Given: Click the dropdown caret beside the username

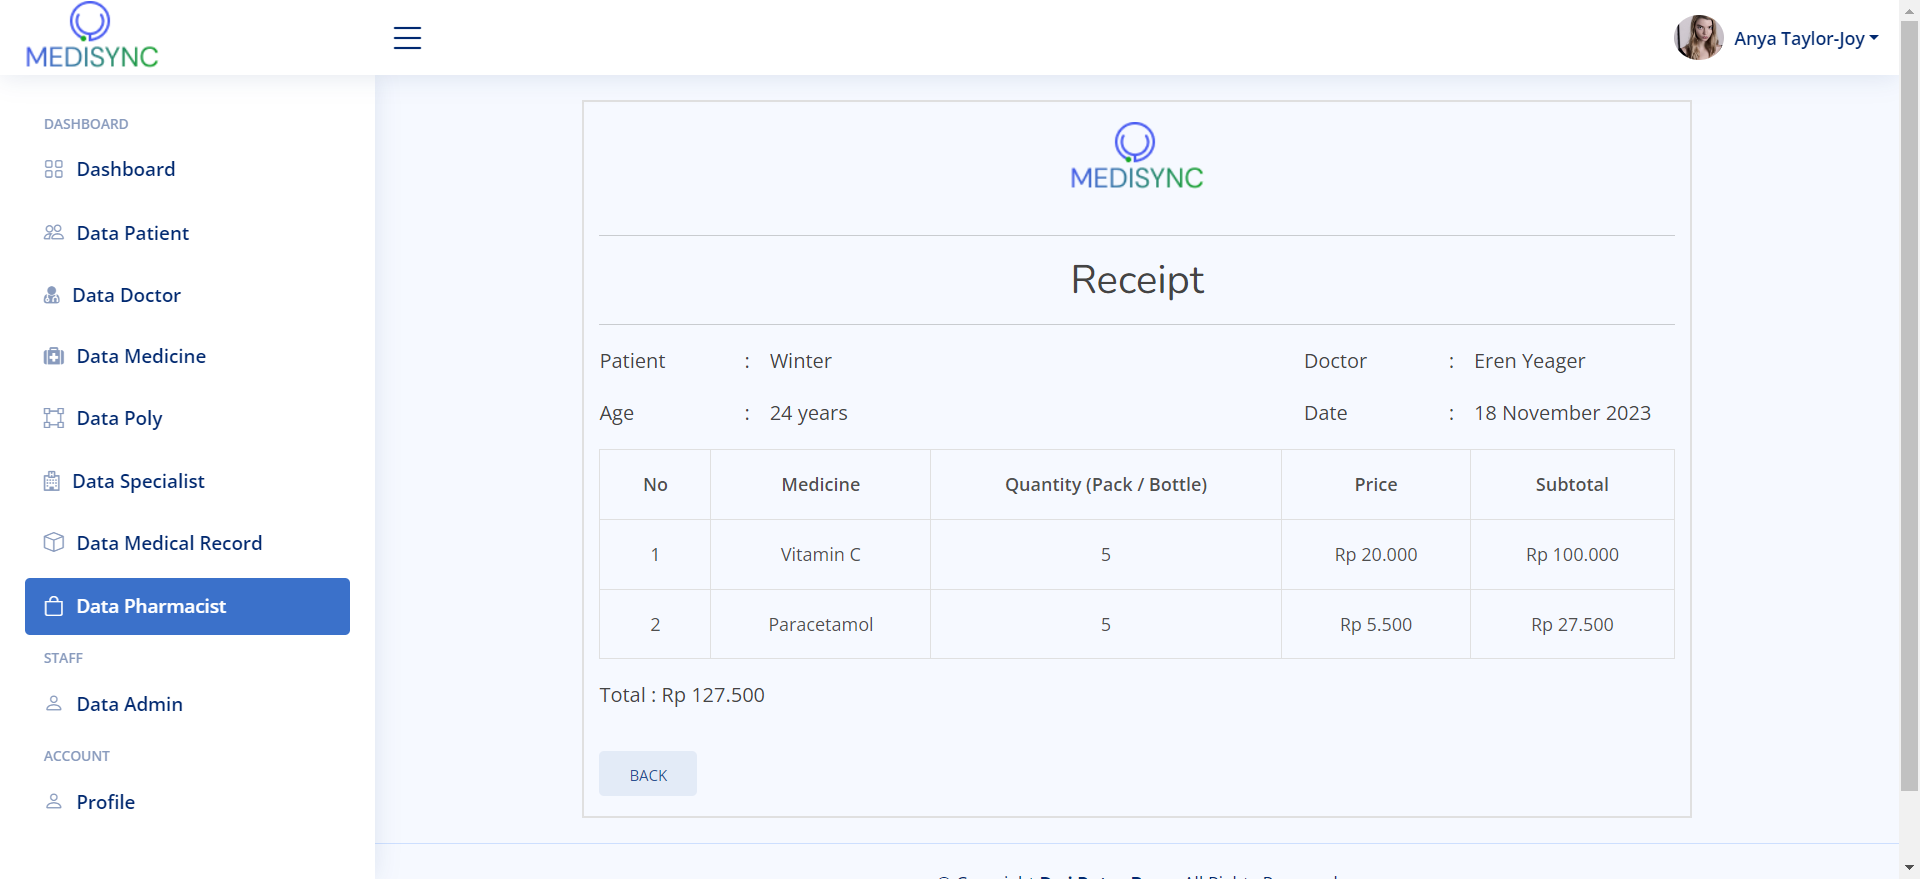Looking at the screenshot, I should tap(1874, 38).
